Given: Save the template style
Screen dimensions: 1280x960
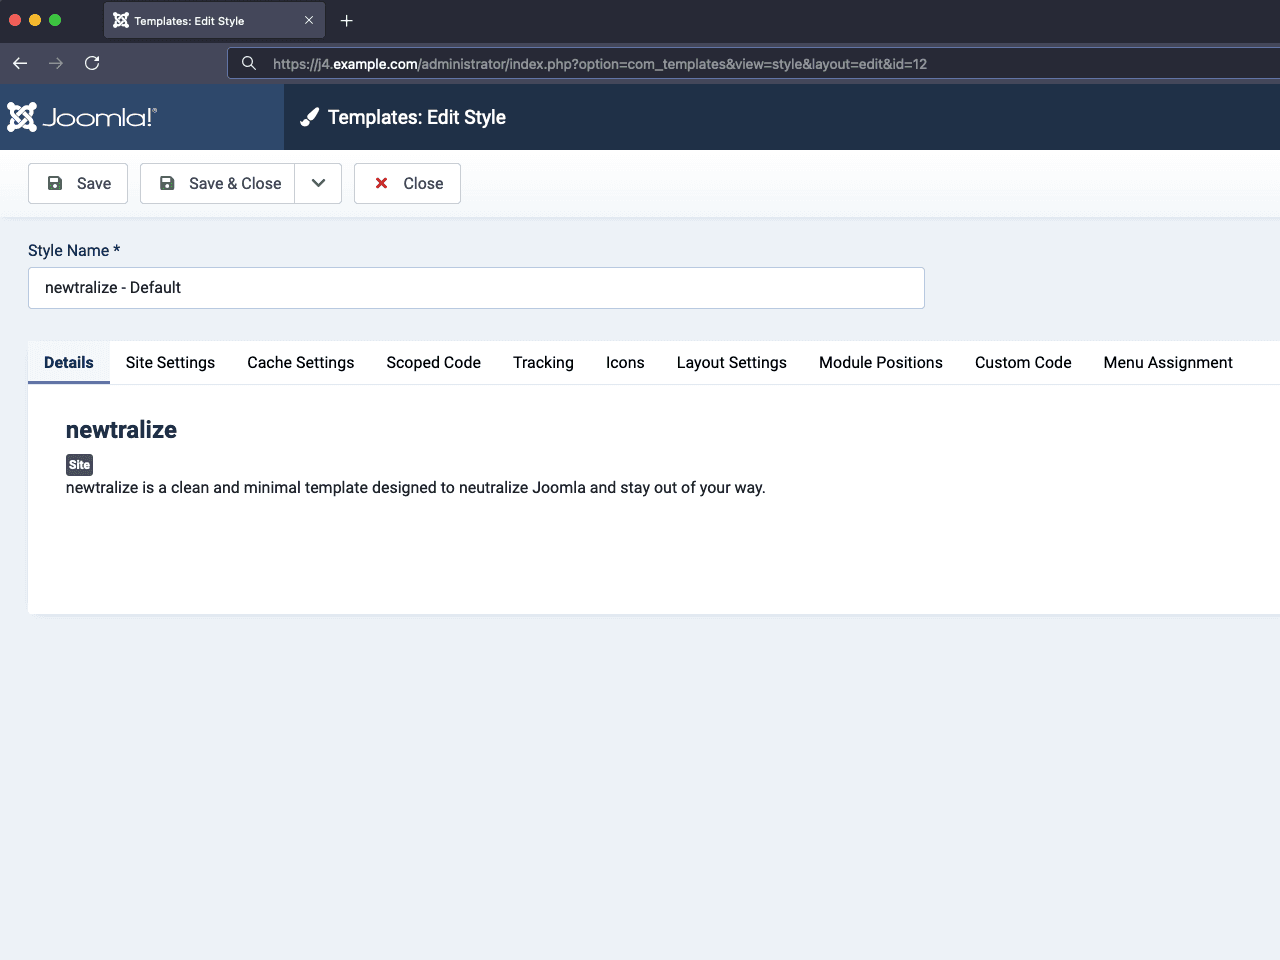Looking at the screenshot, I should point(78,183).
